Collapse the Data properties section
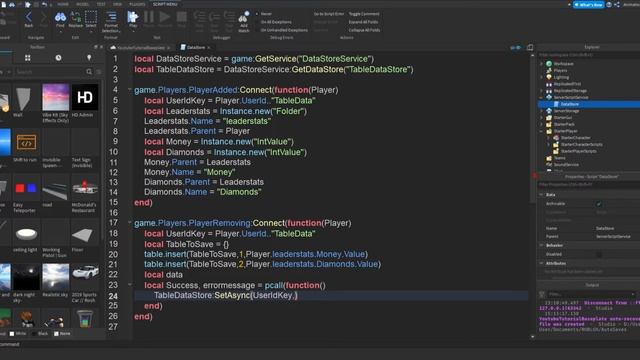This screenshot has height=360, width=640. [542, 195]
